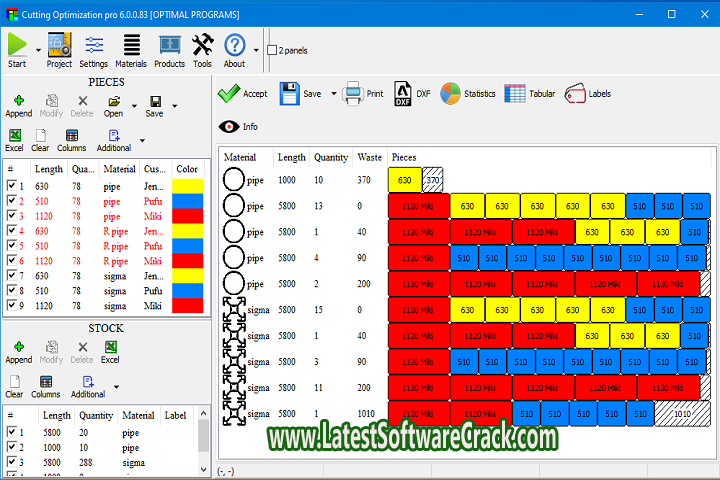Image resolution: width=720 pixels, height=480 pixels.
Task: Select the yellow color swatch of row 1
Action: (187, 186)
